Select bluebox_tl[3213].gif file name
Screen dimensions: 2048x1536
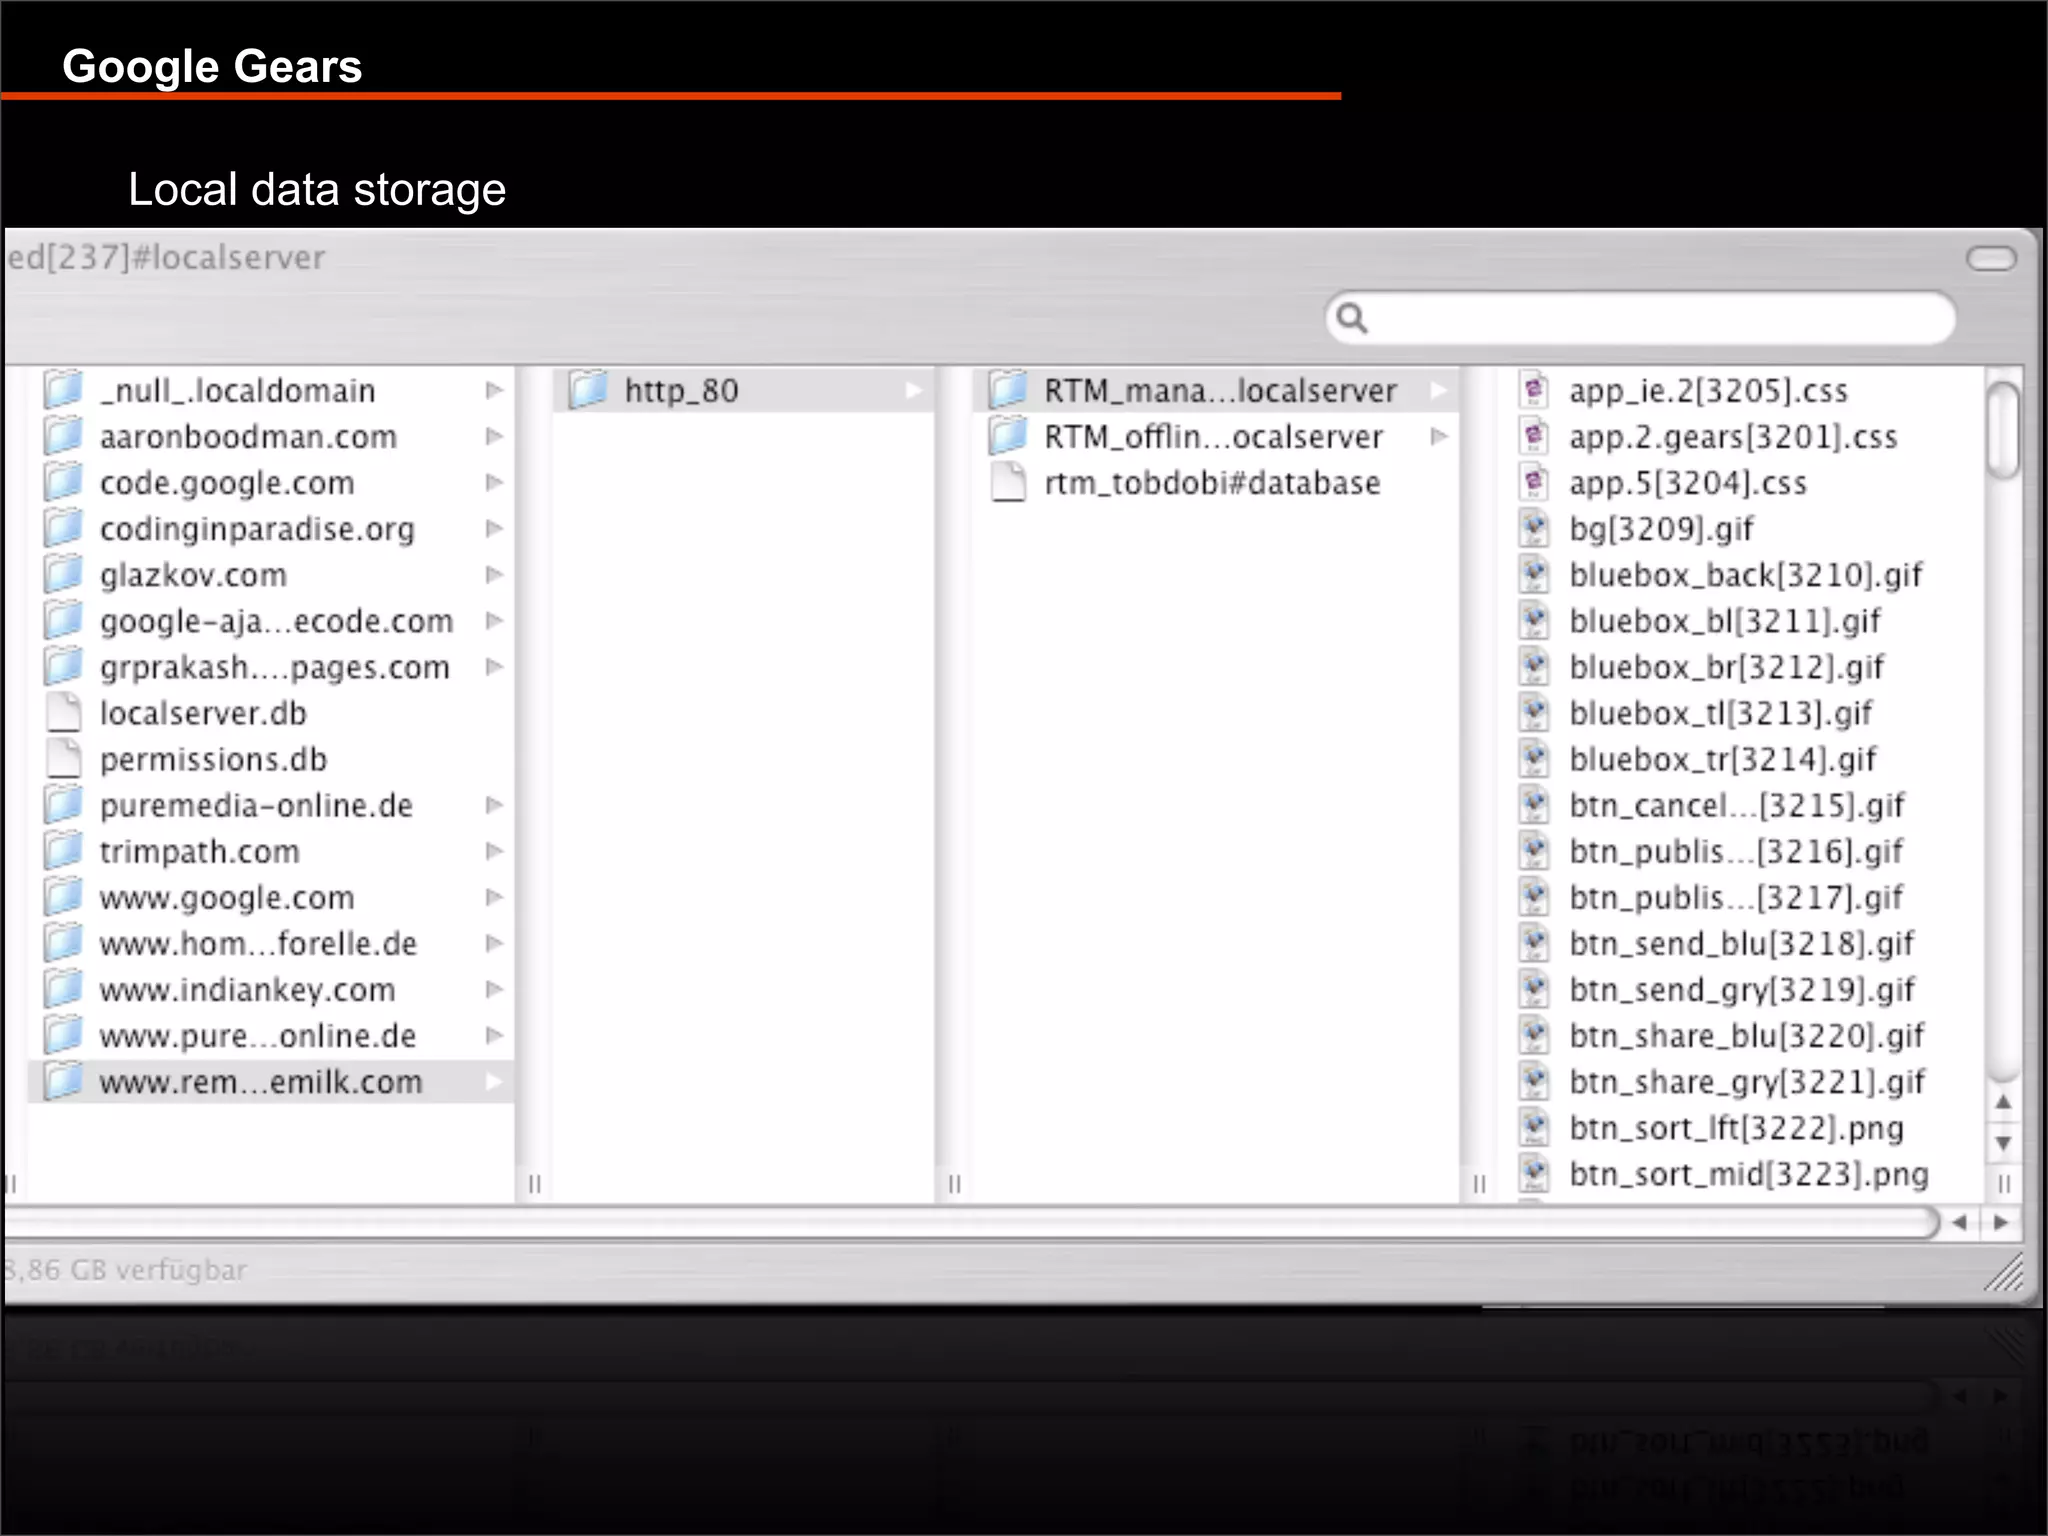point(1721,713)
